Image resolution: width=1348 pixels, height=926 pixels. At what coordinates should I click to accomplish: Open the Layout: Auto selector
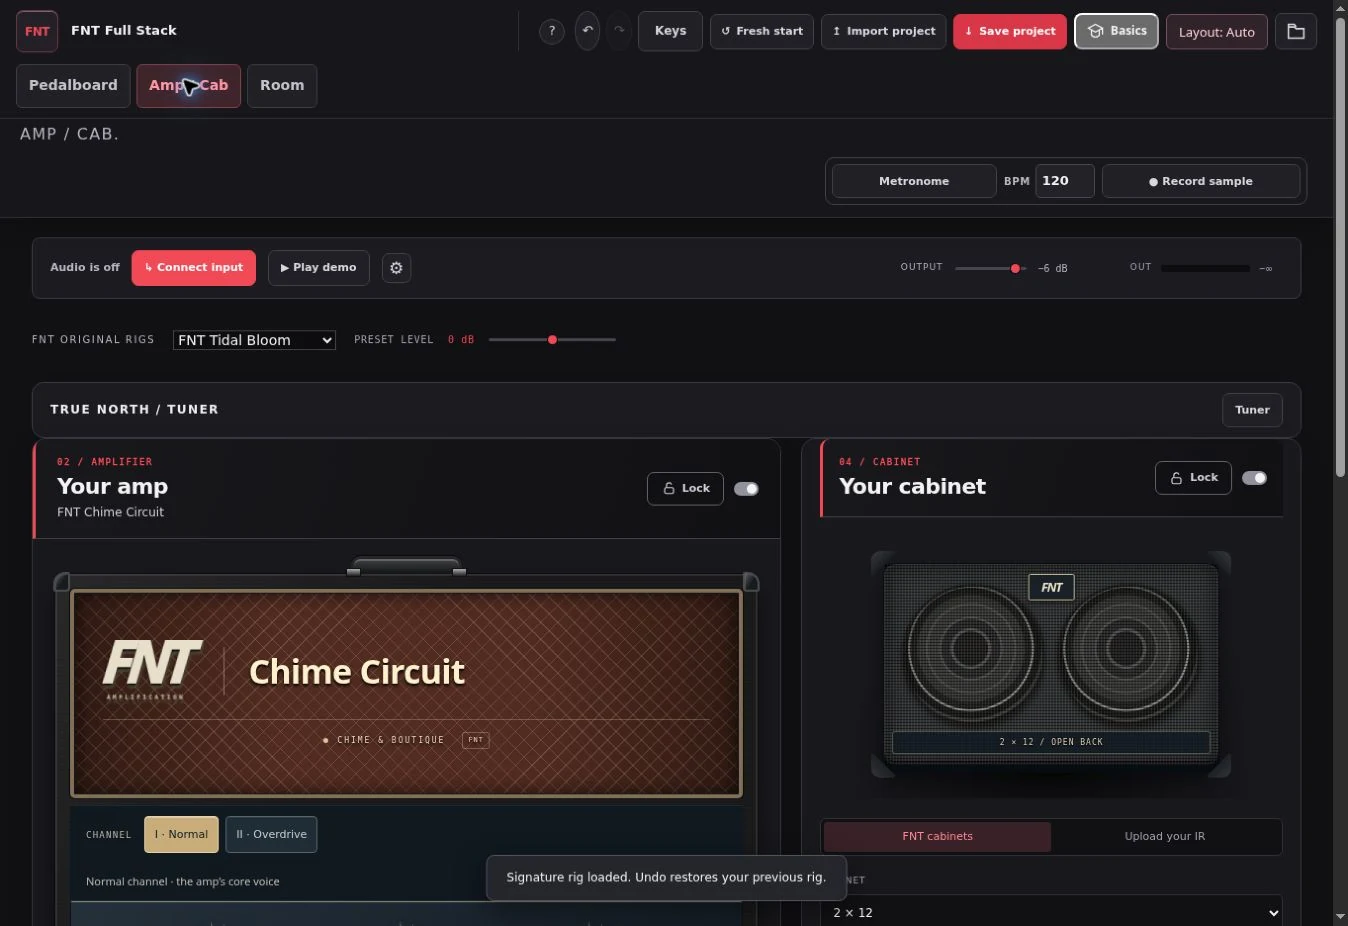tap(1216, 32)
